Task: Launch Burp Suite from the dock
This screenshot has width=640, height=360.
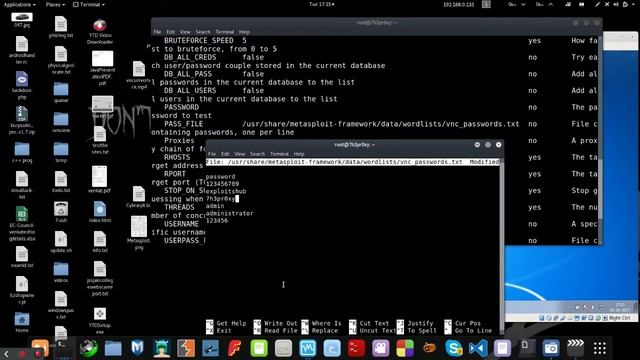Action: pos(186,348)
